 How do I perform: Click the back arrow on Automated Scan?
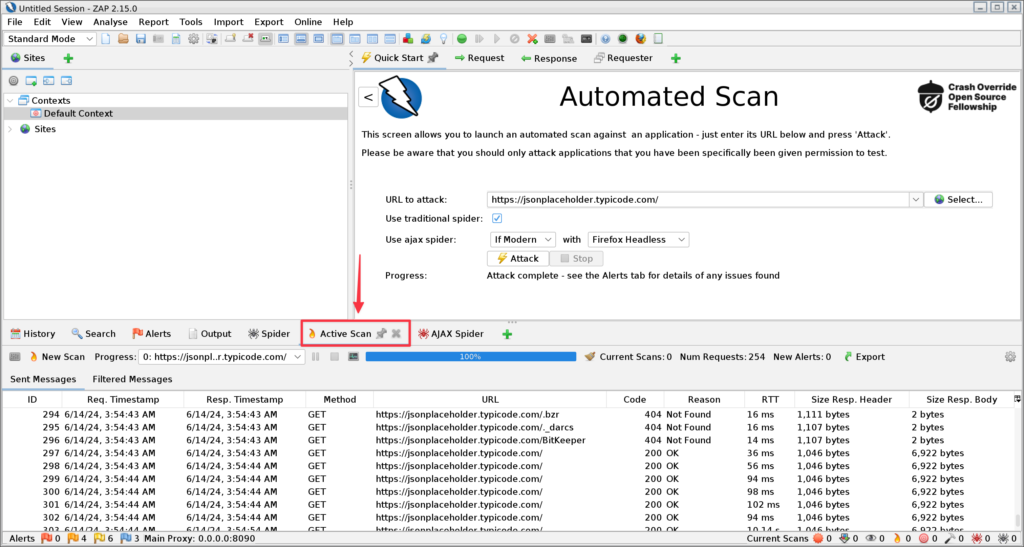[368, 97]
